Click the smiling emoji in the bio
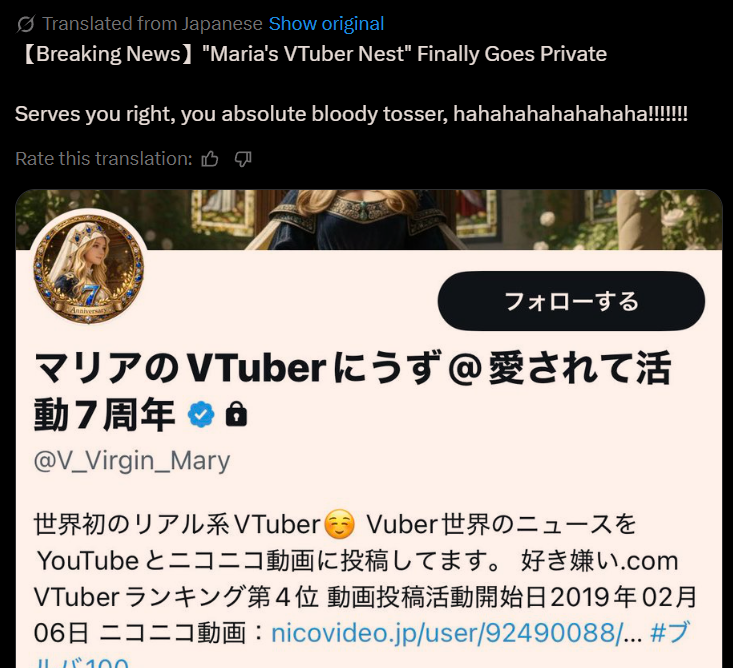 (x=339, y=524)
